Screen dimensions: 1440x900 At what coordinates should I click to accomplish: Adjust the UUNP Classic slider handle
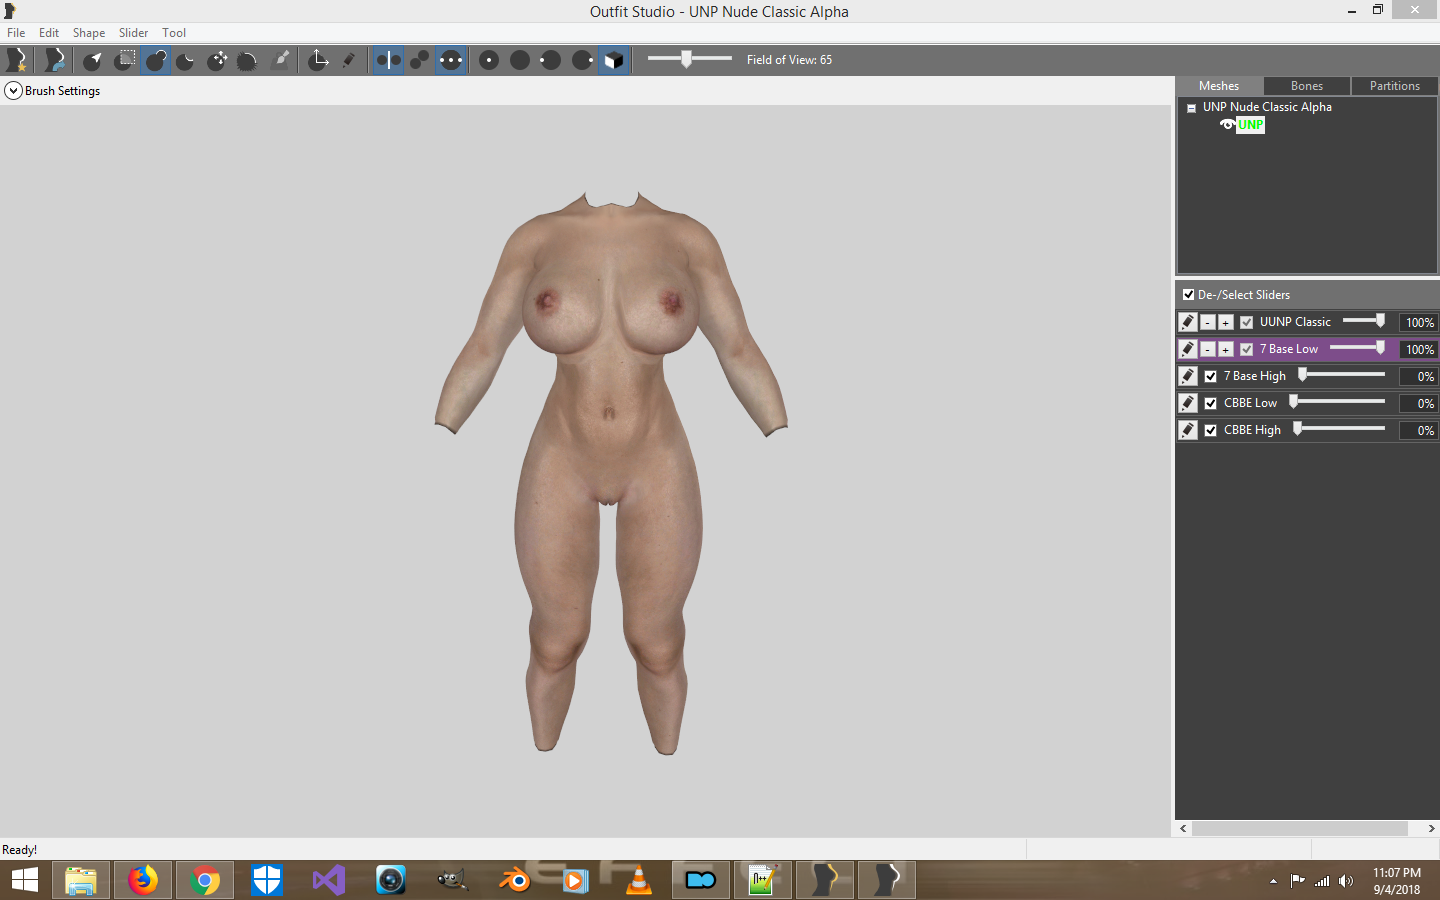1380,321
